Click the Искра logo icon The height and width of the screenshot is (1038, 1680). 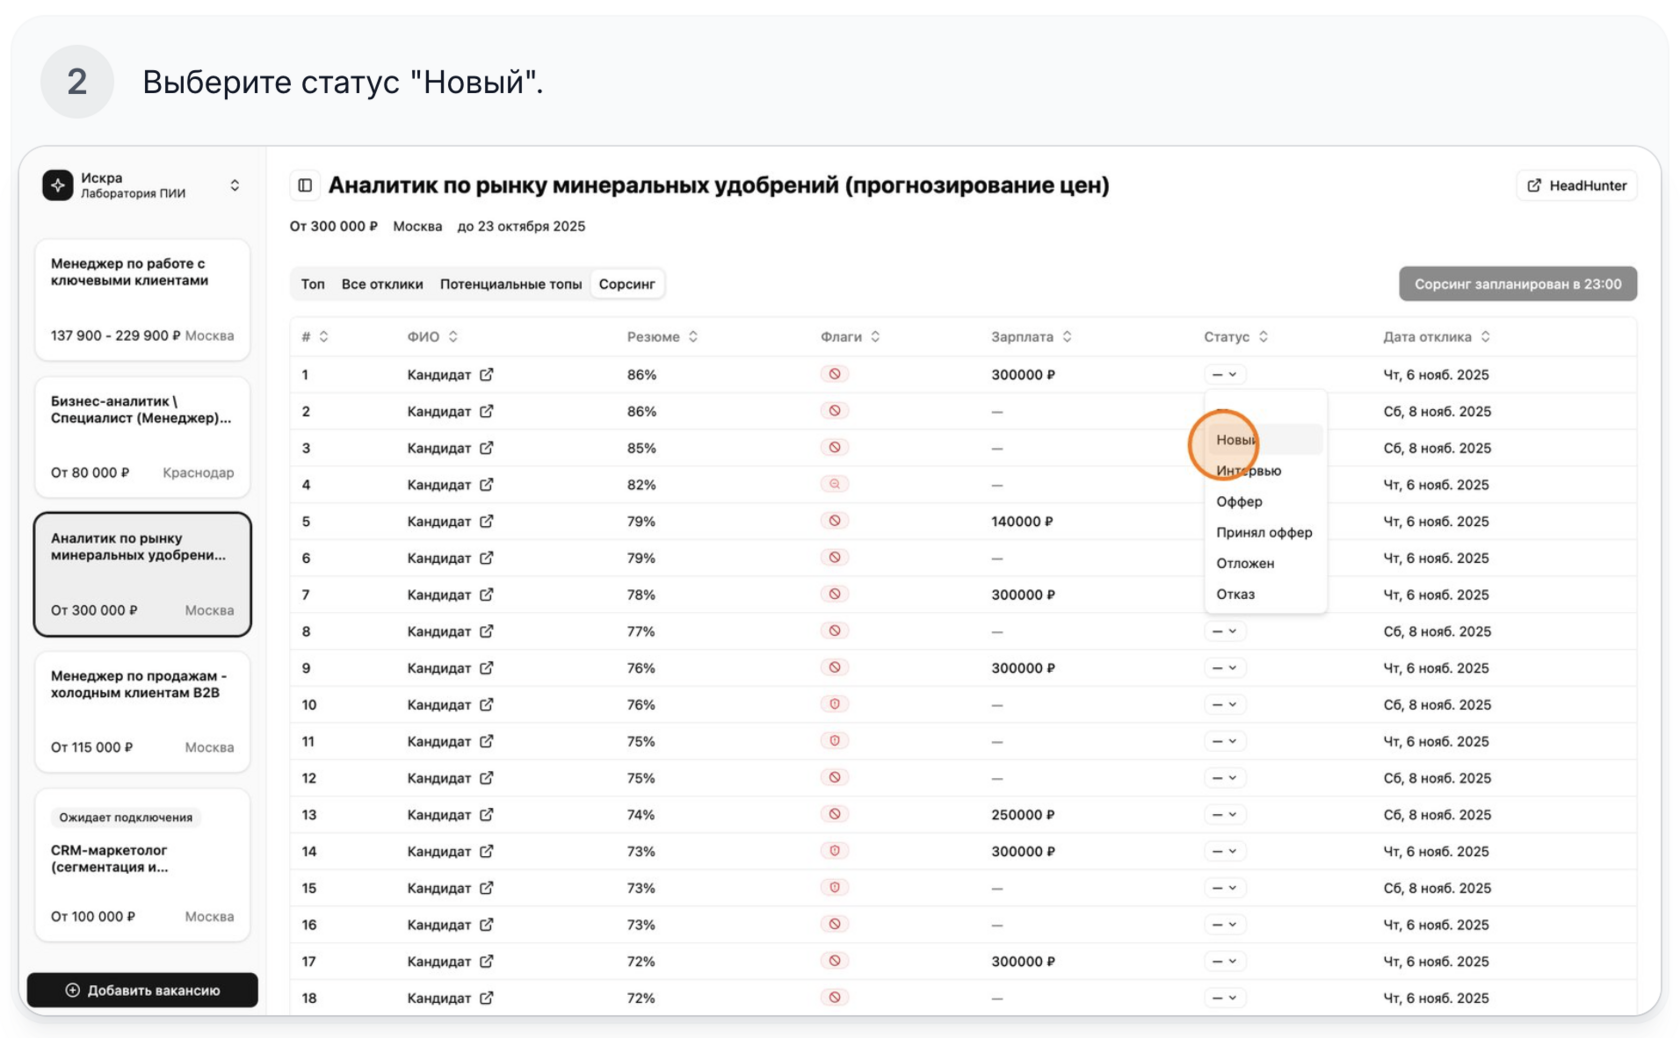58,185
